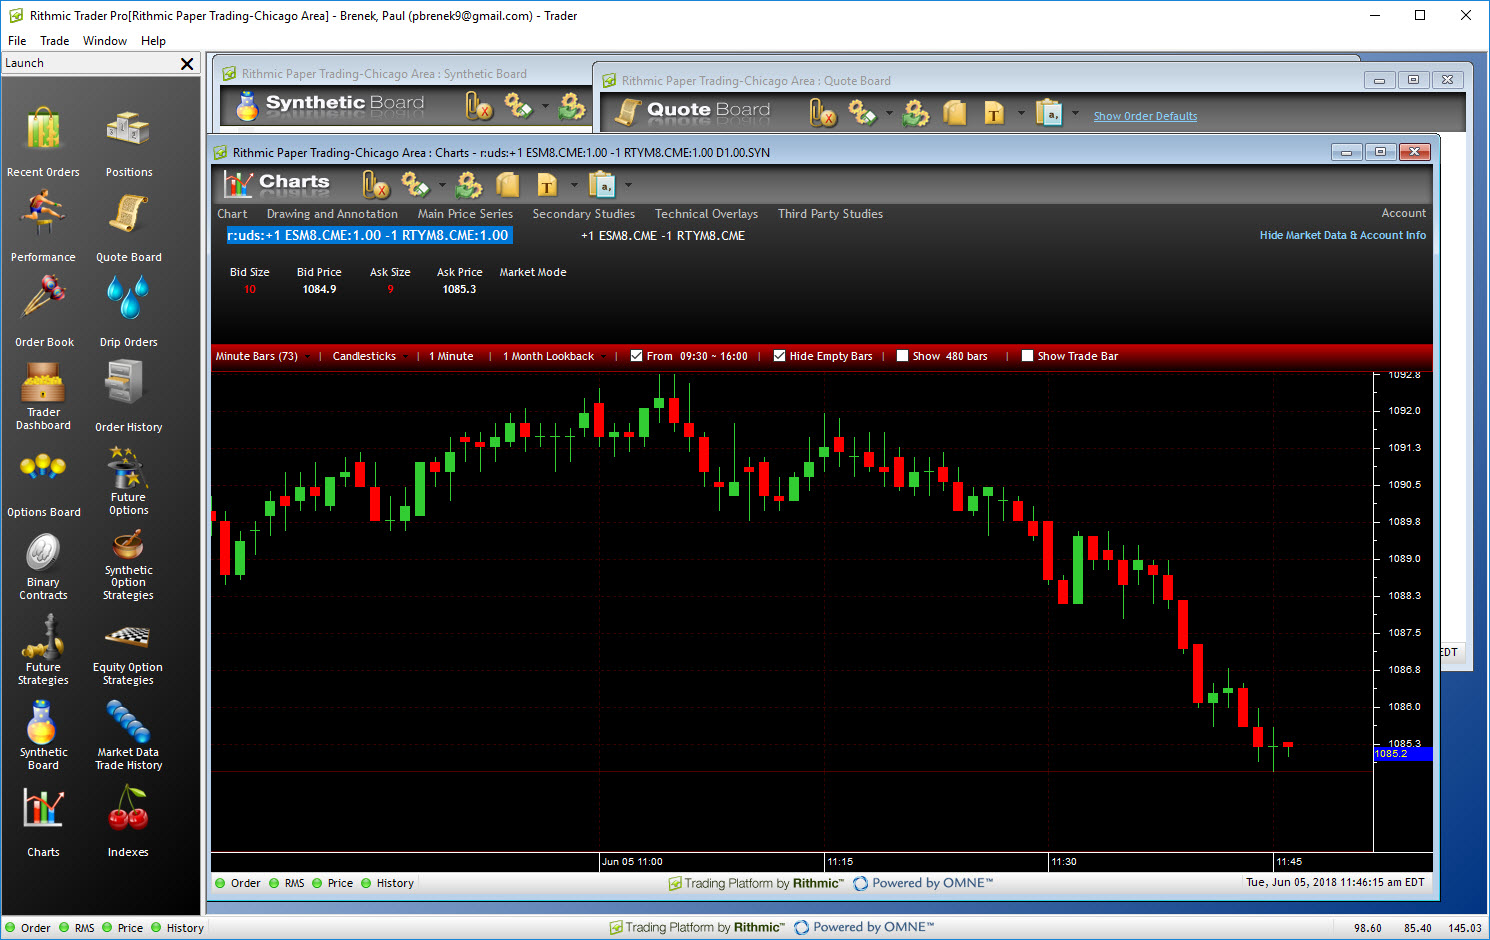Open the 1 Month Lookback dropdown

click(x=553, y=356)
